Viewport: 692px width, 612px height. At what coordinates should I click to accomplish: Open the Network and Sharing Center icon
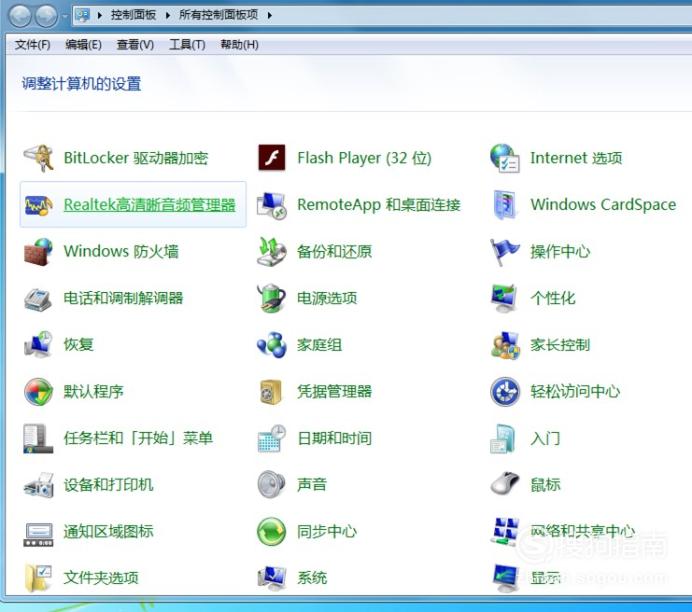click(x=504, y=532)
